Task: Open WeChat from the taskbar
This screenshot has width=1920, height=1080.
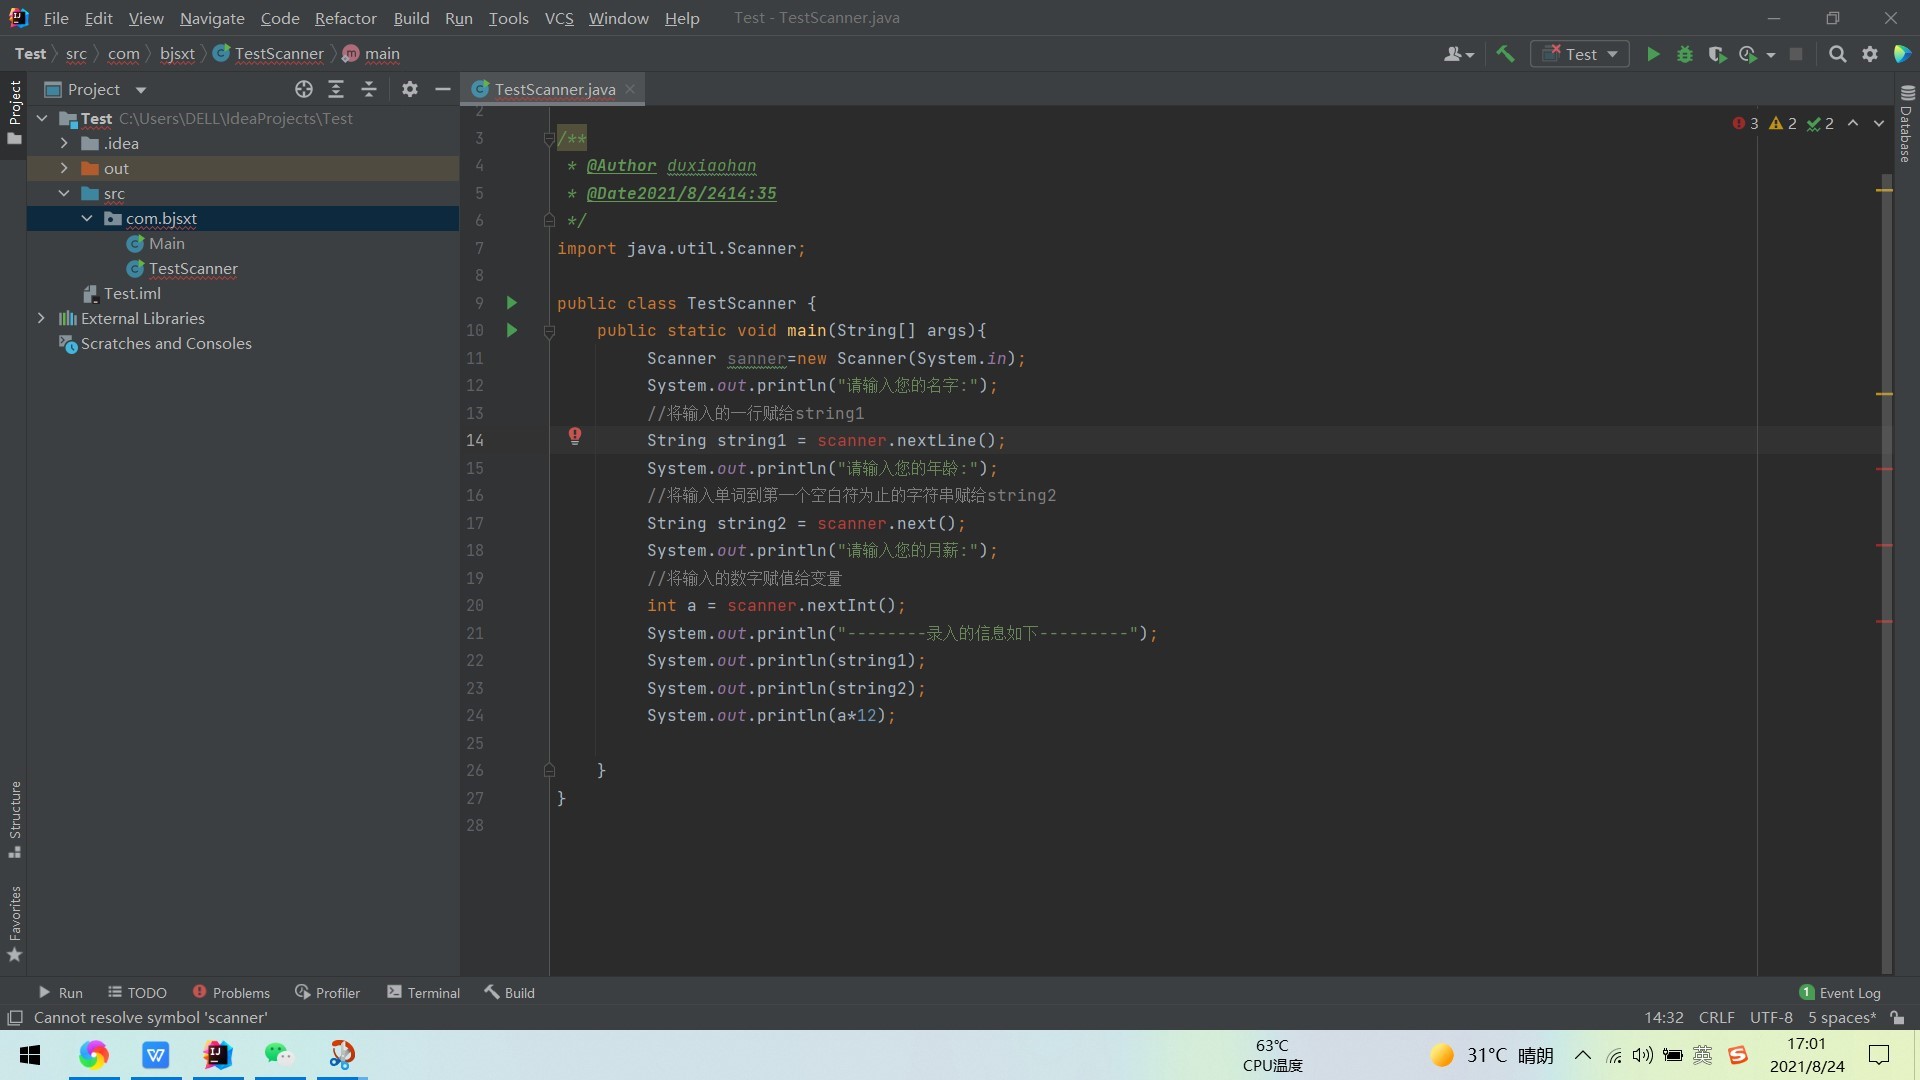Action: point(279,1055)
